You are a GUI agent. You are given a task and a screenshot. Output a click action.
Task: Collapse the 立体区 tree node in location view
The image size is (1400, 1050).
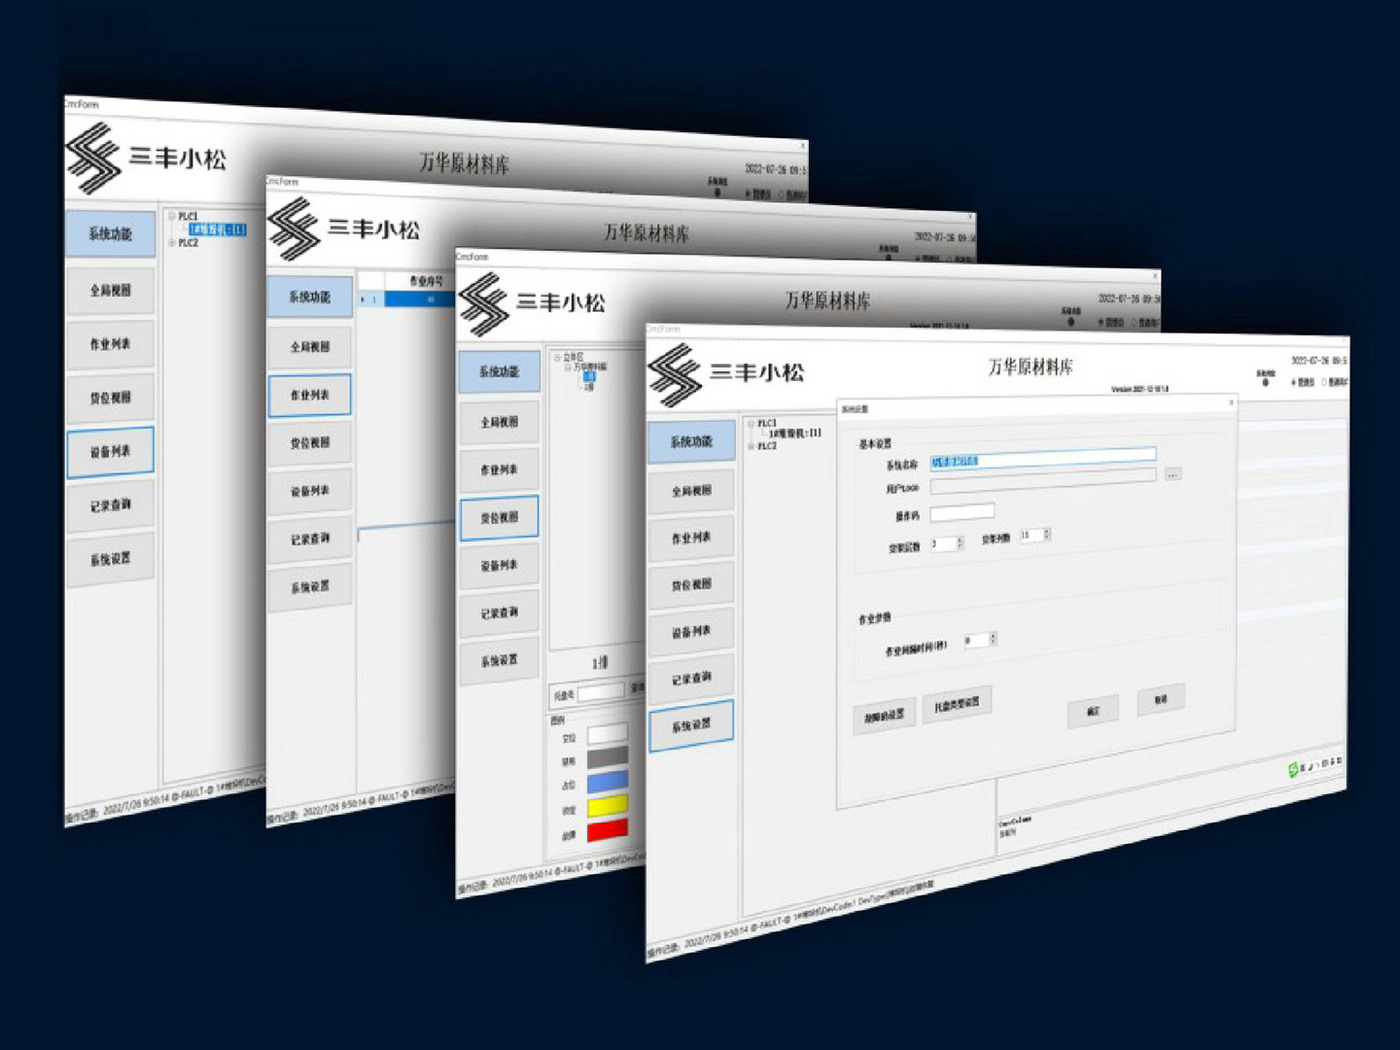click(x=558, y=357)
